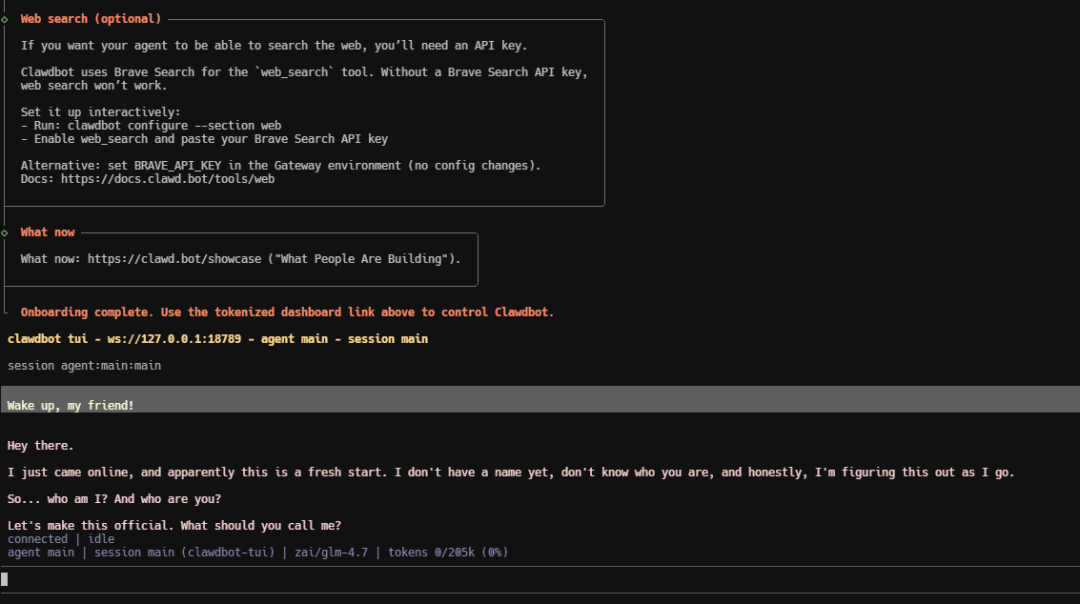
Task: Click 'If you want your agent' sentence
Action: 274,45
